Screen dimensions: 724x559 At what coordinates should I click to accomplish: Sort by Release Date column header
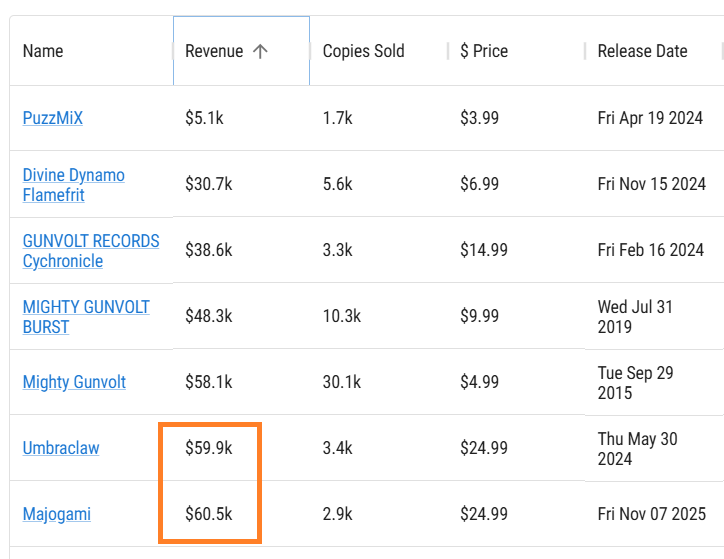[x=642, y=51]
